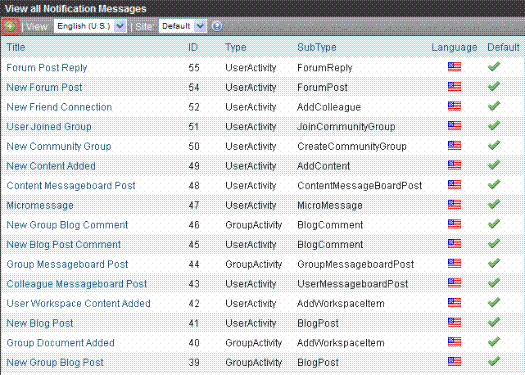Open the blue help icon in toolbar
This screenshot has width=525, height=375.
pos(217,26)
